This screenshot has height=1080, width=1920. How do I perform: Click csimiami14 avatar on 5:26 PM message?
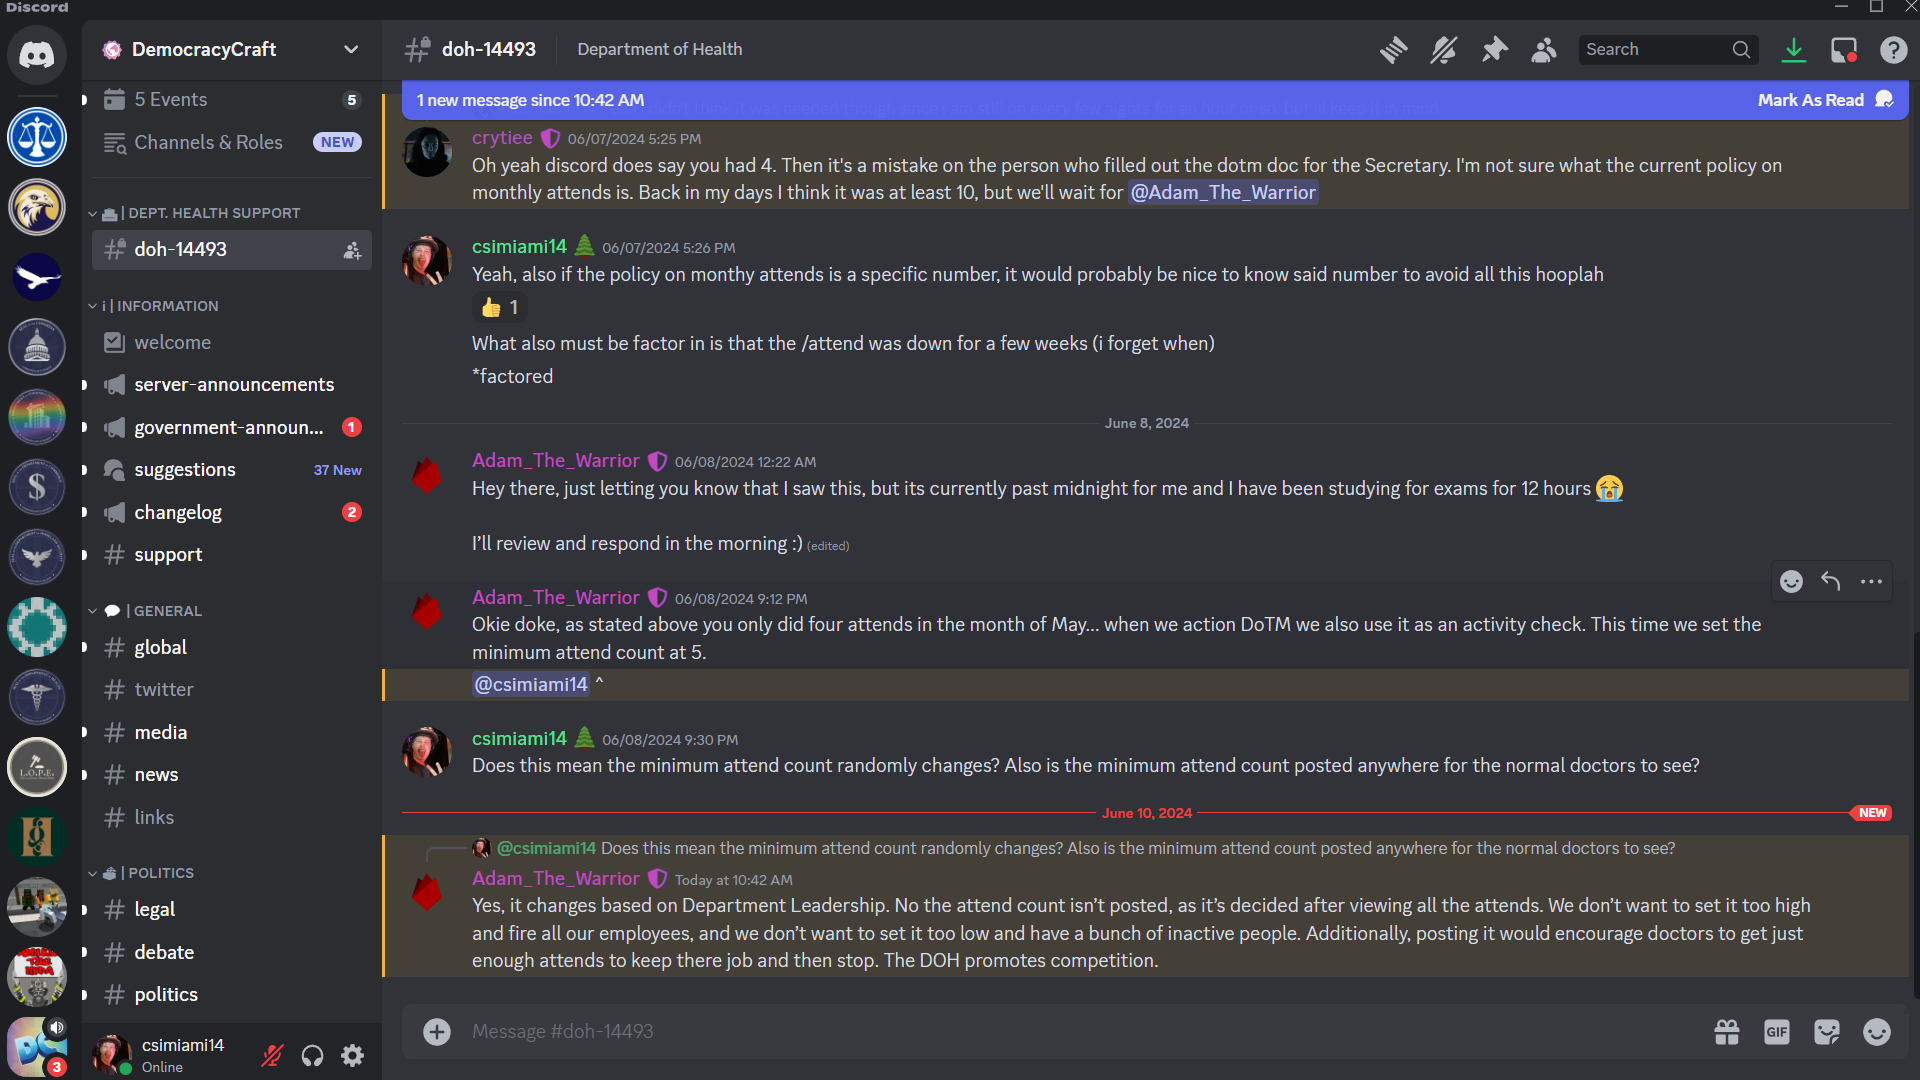coord(427,260)
